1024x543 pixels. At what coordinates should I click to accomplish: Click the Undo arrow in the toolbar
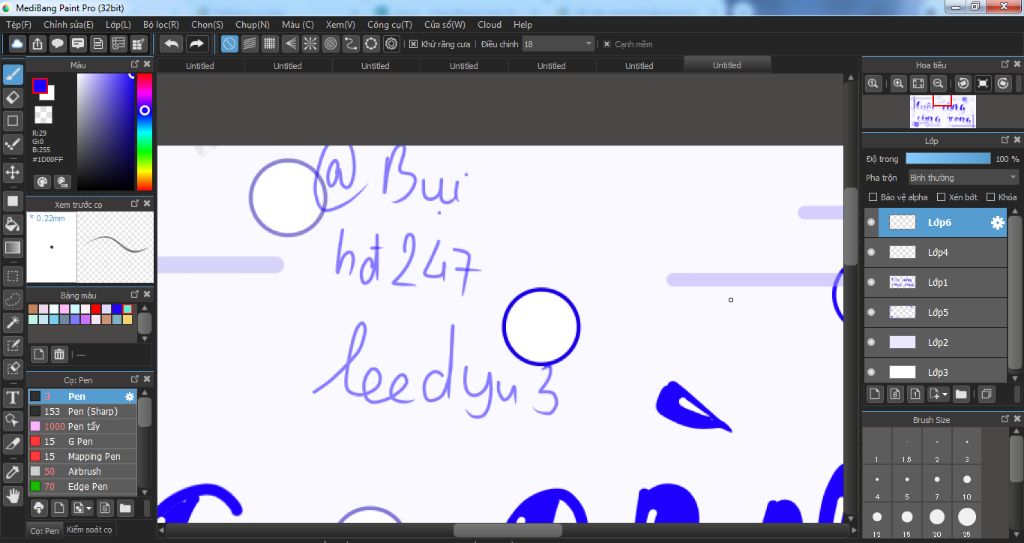click(x=172, y=44)
